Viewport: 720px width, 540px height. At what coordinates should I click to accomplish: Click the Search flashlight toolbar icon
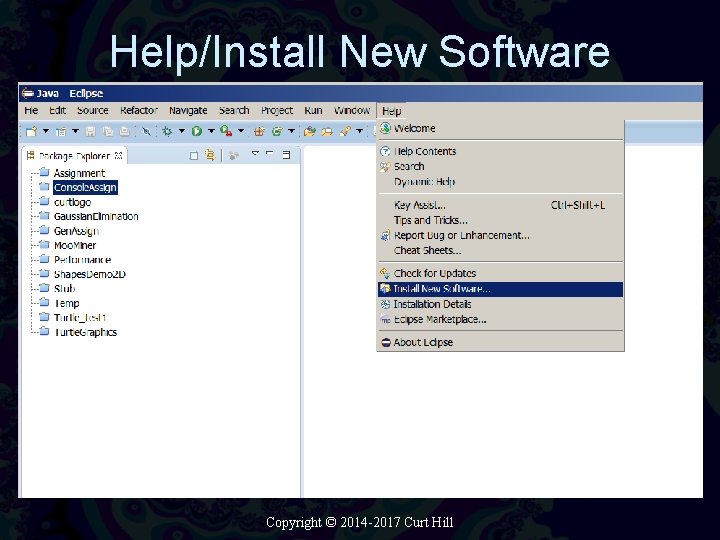click(345, 132)
